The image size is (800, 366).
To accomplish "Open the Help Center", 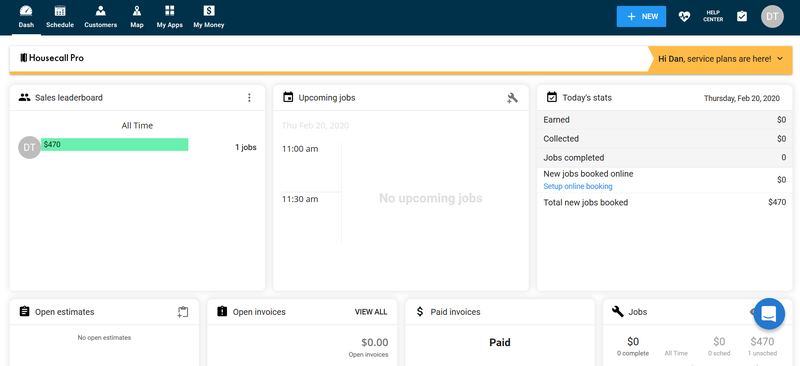I will 713,16.
